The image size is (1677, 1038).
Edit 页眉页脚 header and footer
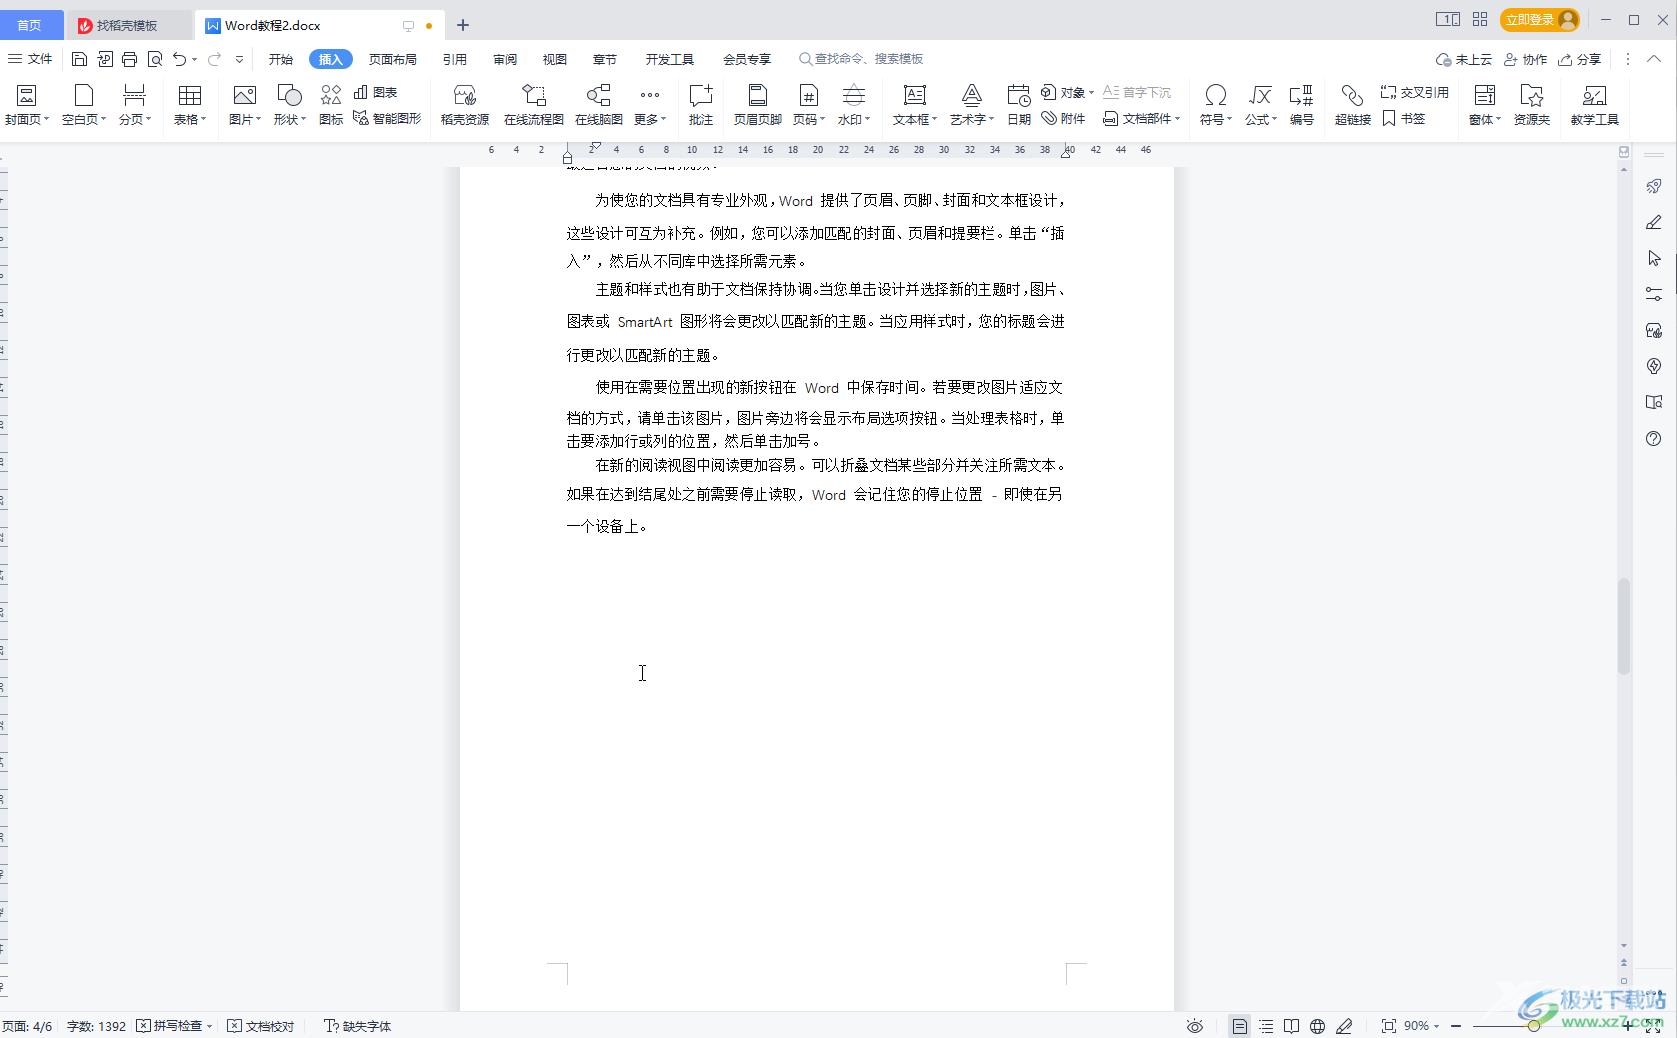pos(758,105)
